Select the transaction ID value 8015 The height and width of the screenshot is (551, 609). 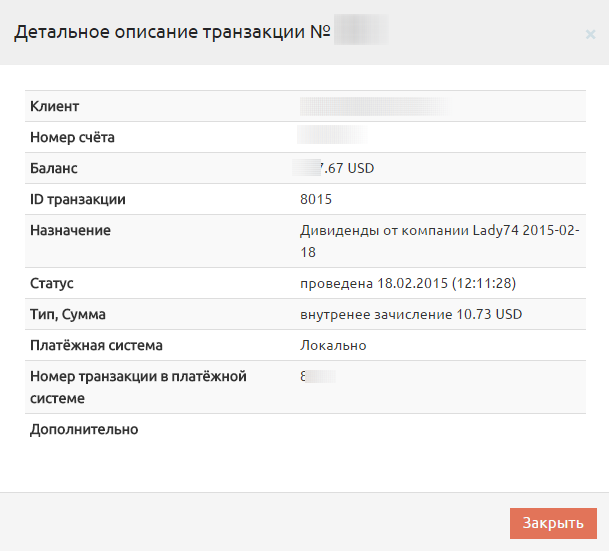click(x=316, y=199)
